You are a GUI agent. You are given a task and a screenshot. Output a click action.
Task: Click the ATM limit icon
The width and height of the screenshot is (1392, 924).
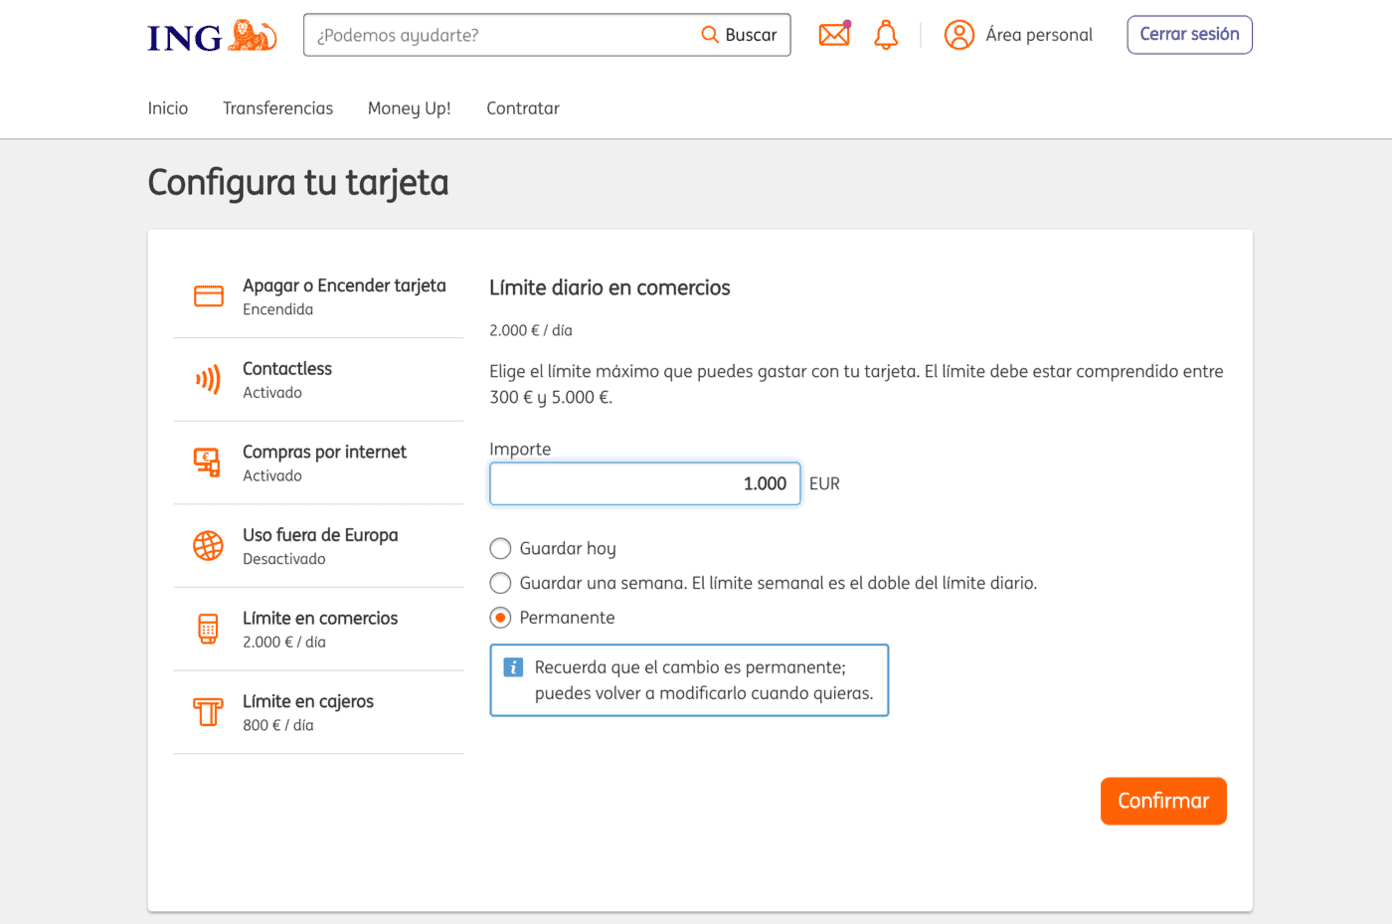(x=208, y=712)
